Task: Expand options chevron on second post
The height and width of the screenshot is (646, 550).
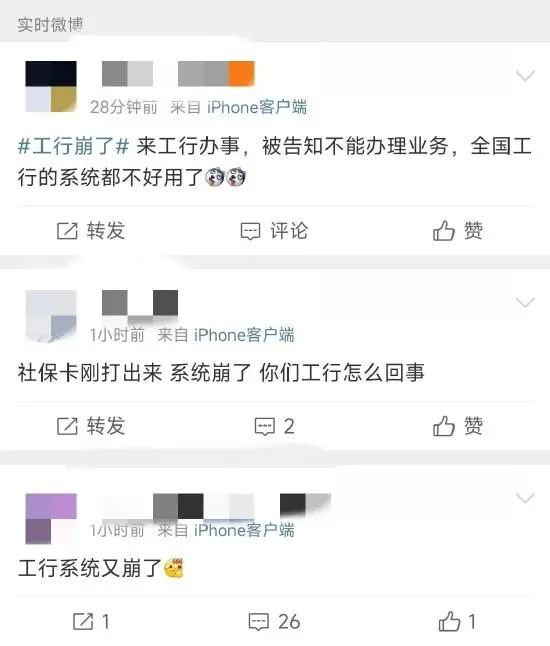Action: [x=525, y=302]
